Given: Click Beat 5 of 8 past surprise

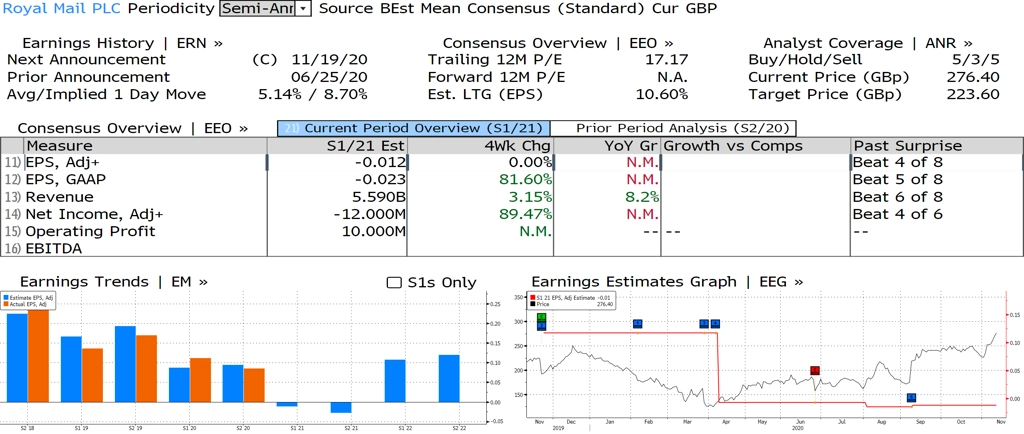Looking at the screenshot, I should [x=898, y=179].
